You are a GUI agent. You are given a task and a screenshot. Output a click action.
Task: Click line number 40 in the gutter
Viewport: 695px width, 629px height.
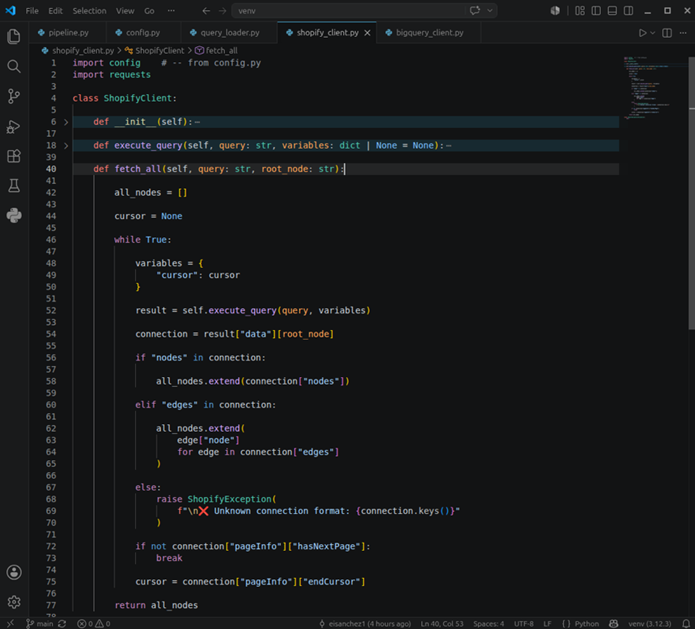51,169
